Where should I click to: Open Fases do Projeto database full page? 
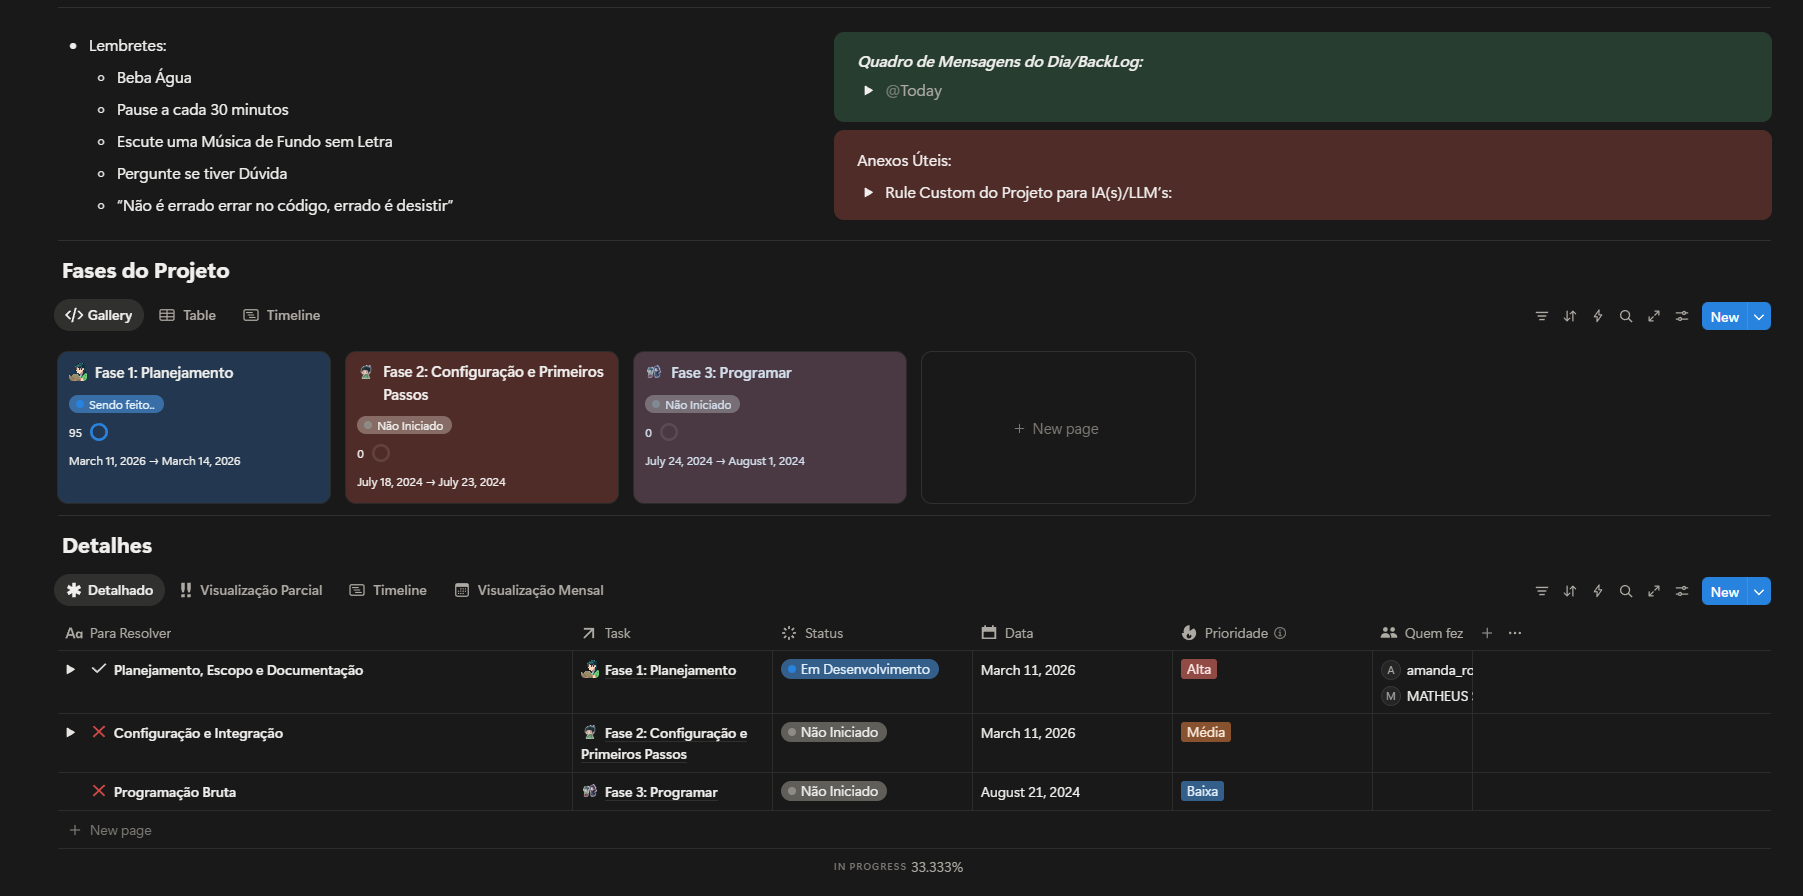(x=1654, y=316)
